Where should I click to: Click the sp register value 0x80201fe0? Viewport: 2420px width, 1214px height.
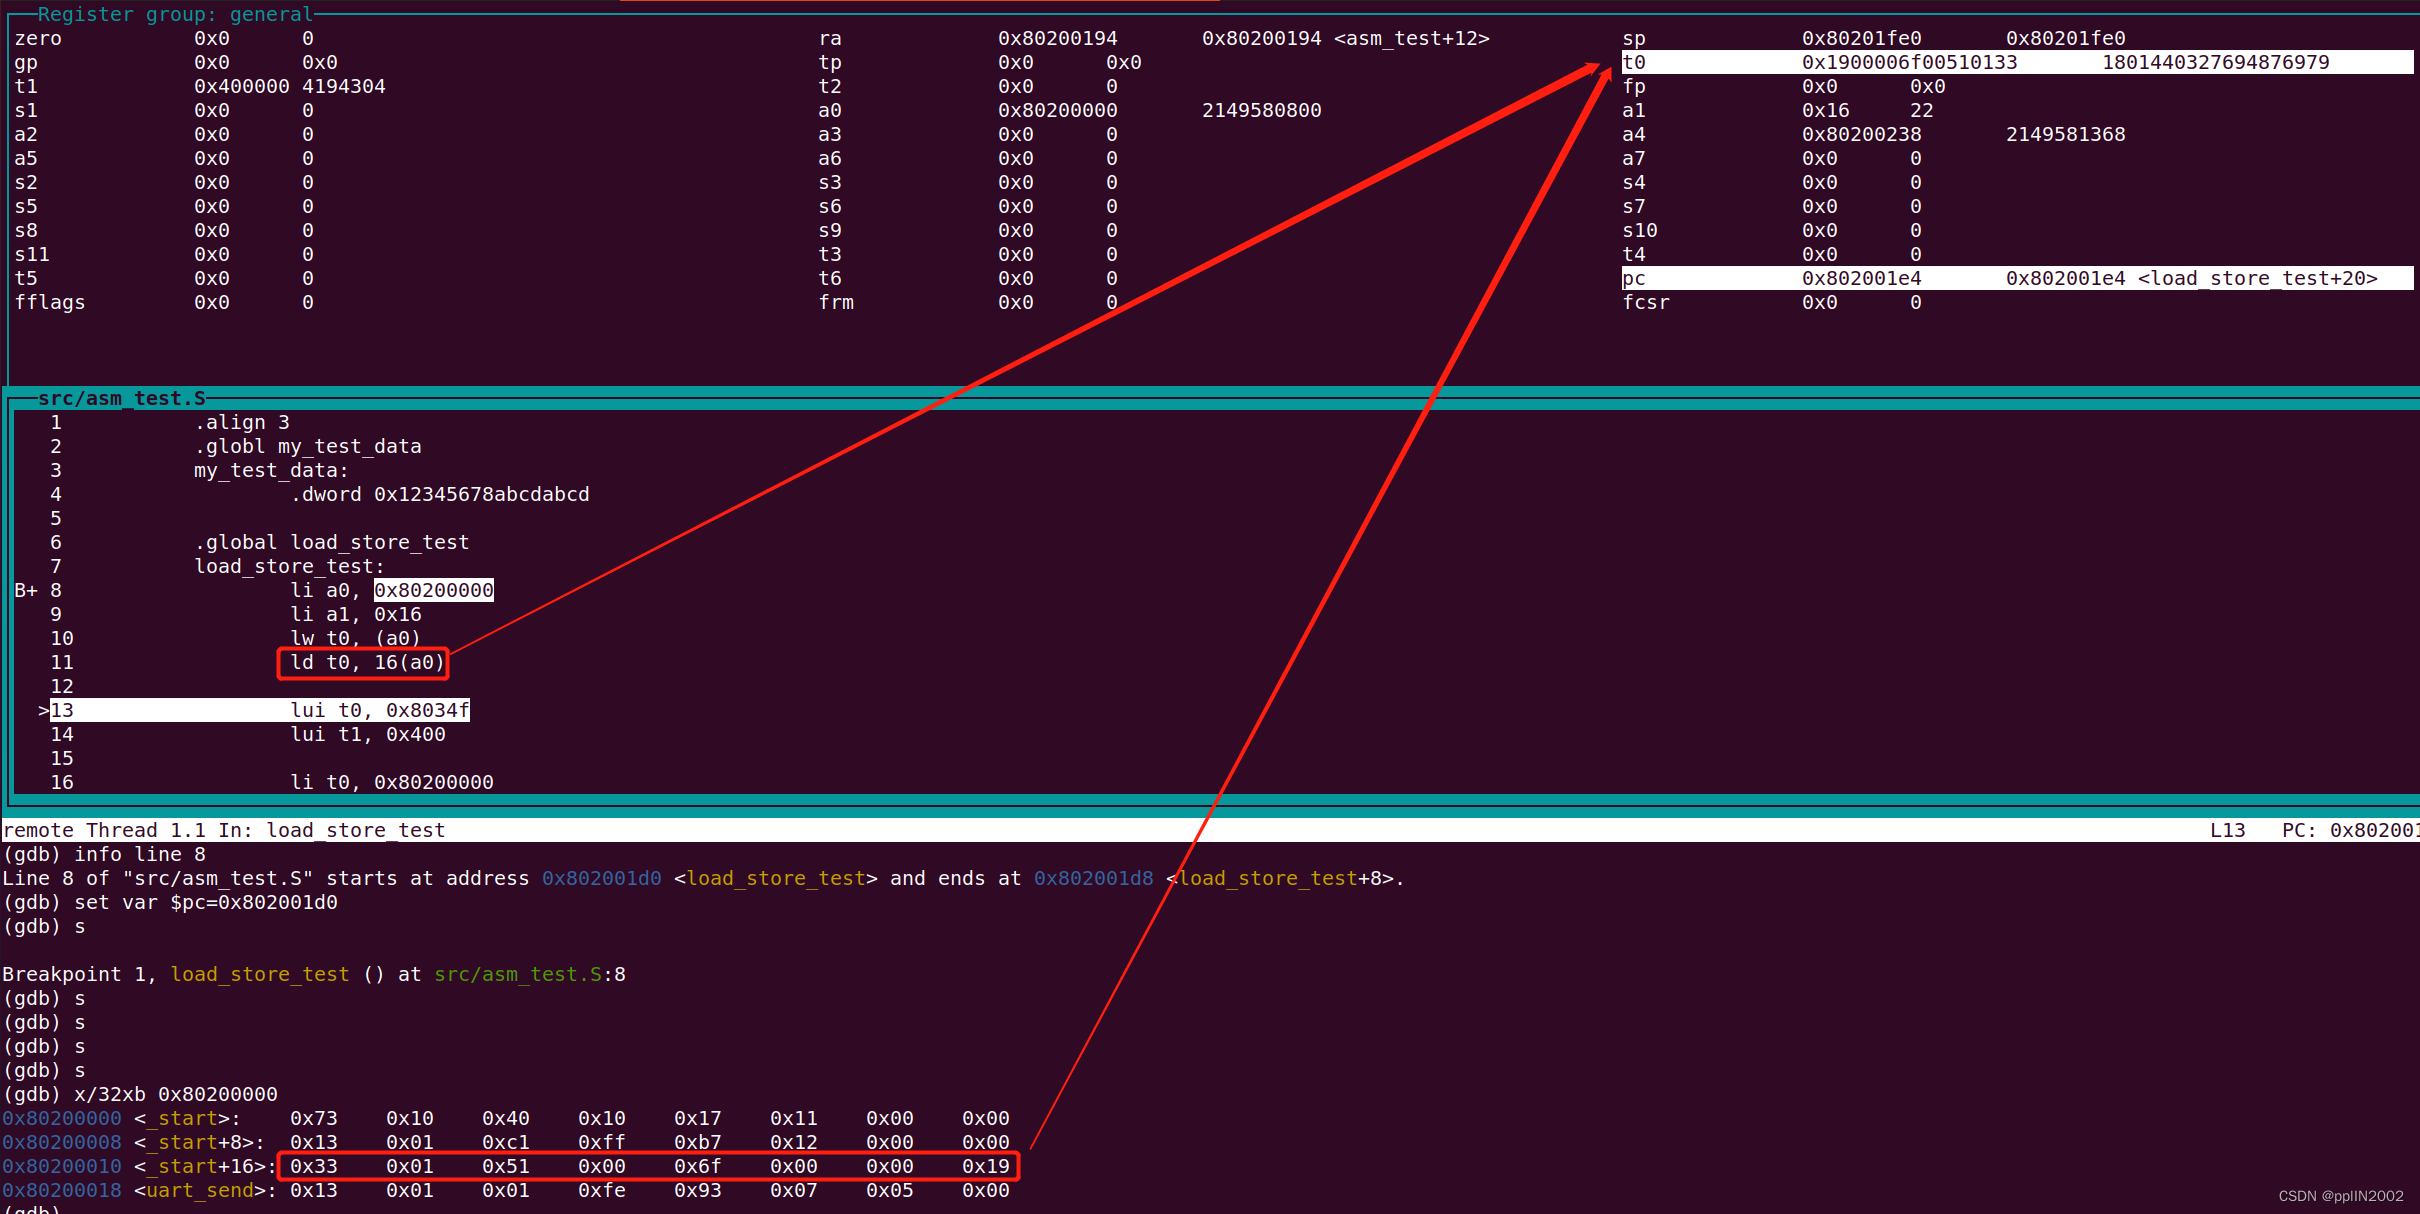click(x=1861, y=38)
